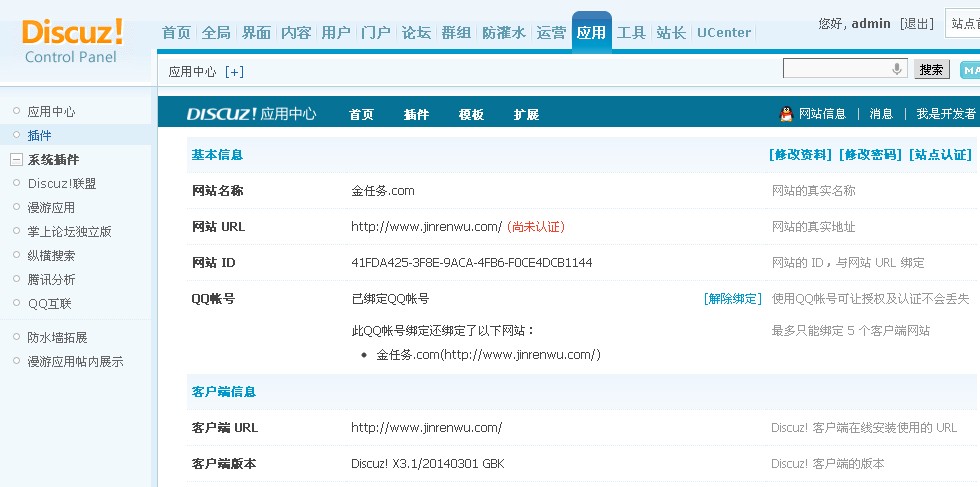Select the active 应用 tab
This screenshot has width=980, height=487.
pos(591,33)
